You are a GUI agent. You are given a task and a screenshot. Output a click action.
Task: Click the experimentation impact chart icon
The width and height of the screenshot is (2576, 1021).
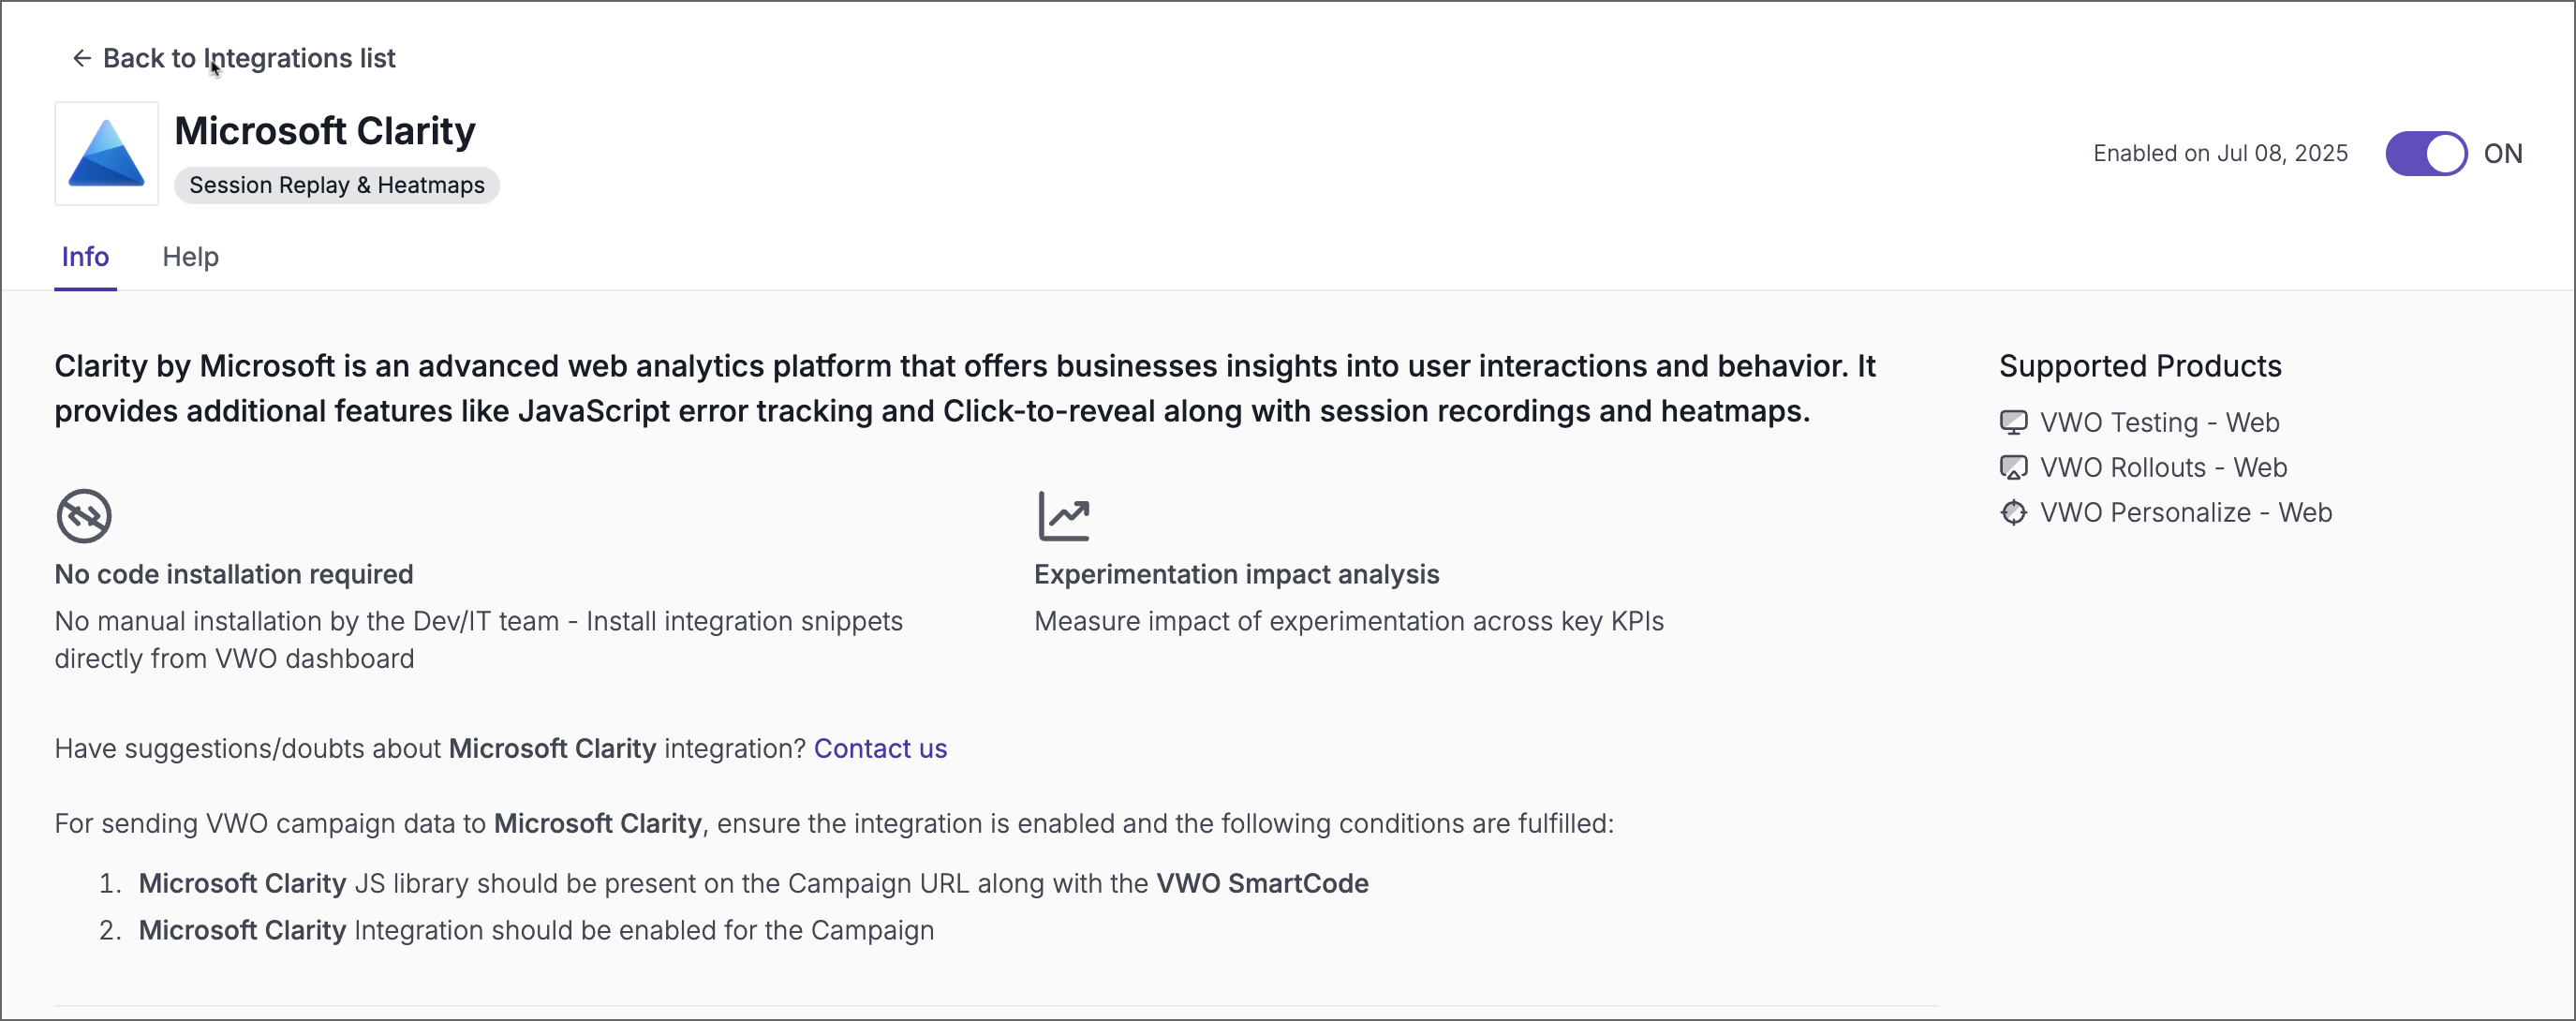[x=1063, y=516]
